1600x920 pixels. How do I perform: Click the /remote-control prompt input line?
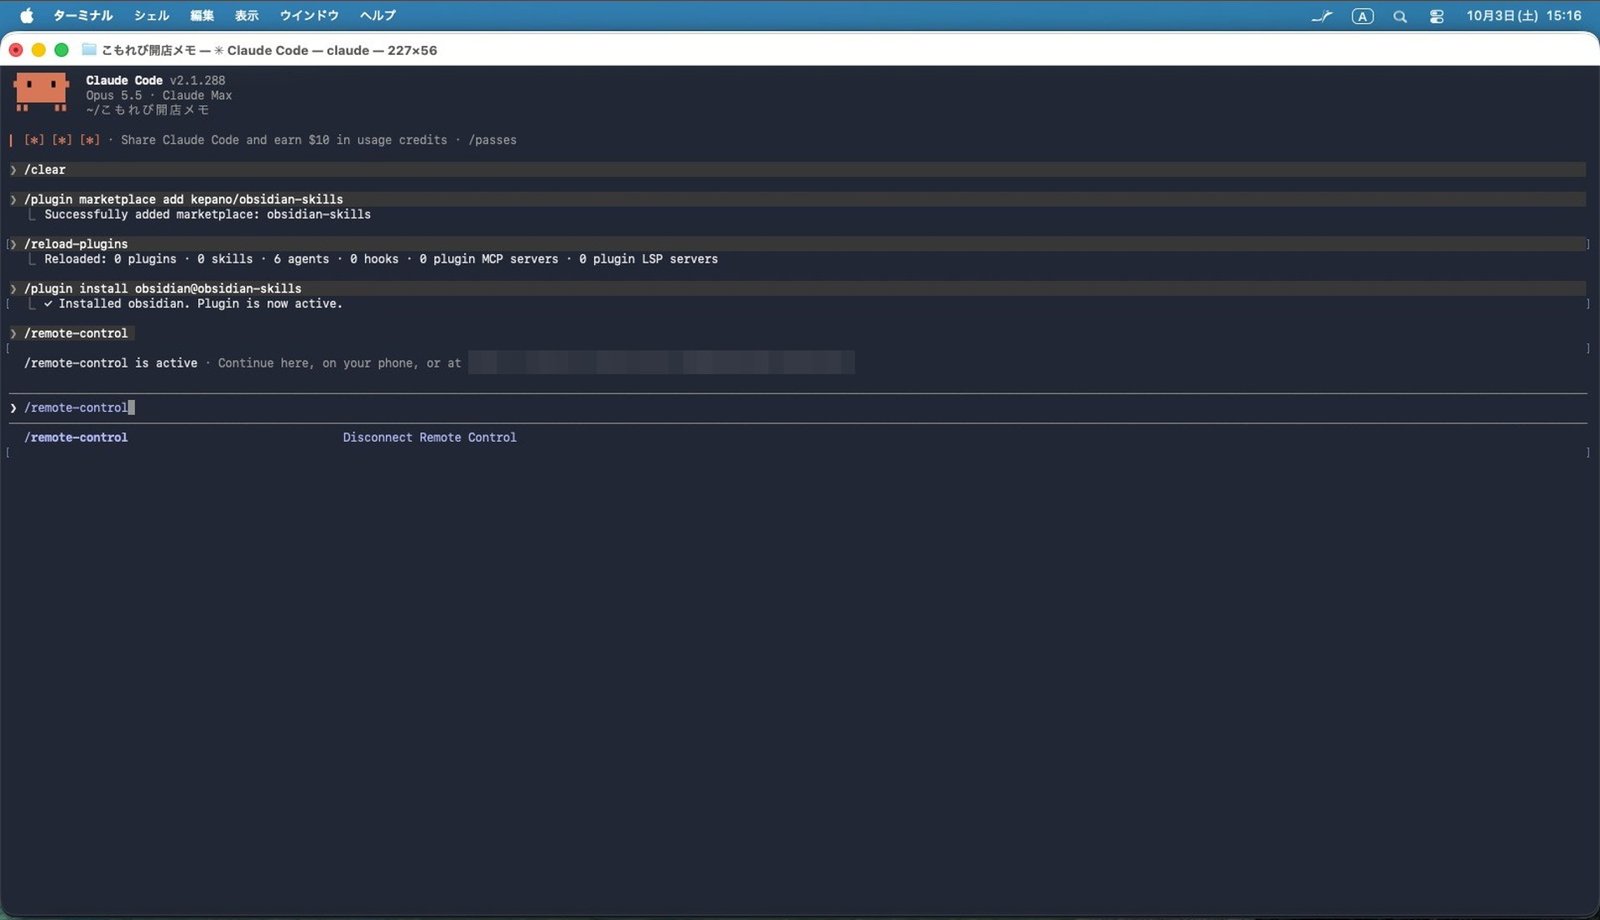pyautogui.click(x=798, y=408)
